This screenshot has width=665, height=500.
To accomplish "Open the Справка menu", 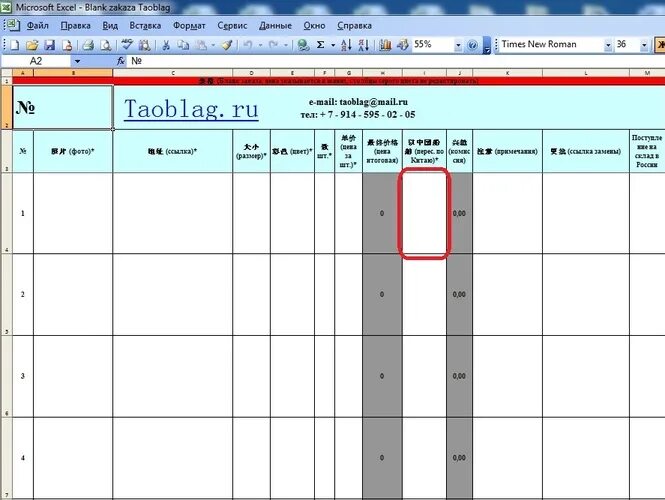I will click(355, 26).
